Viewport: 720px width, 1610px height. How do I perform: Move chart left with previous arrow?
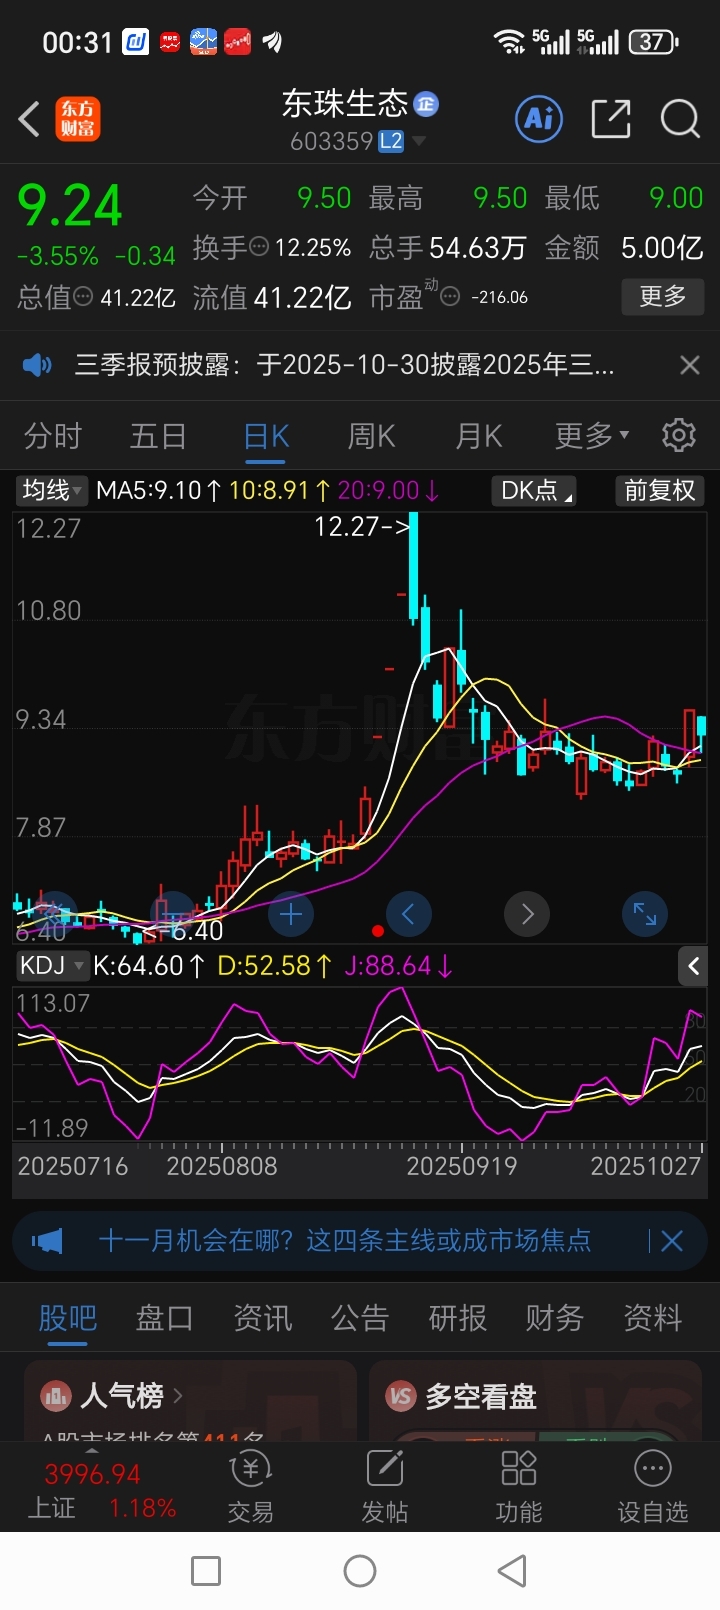[408, 914]
